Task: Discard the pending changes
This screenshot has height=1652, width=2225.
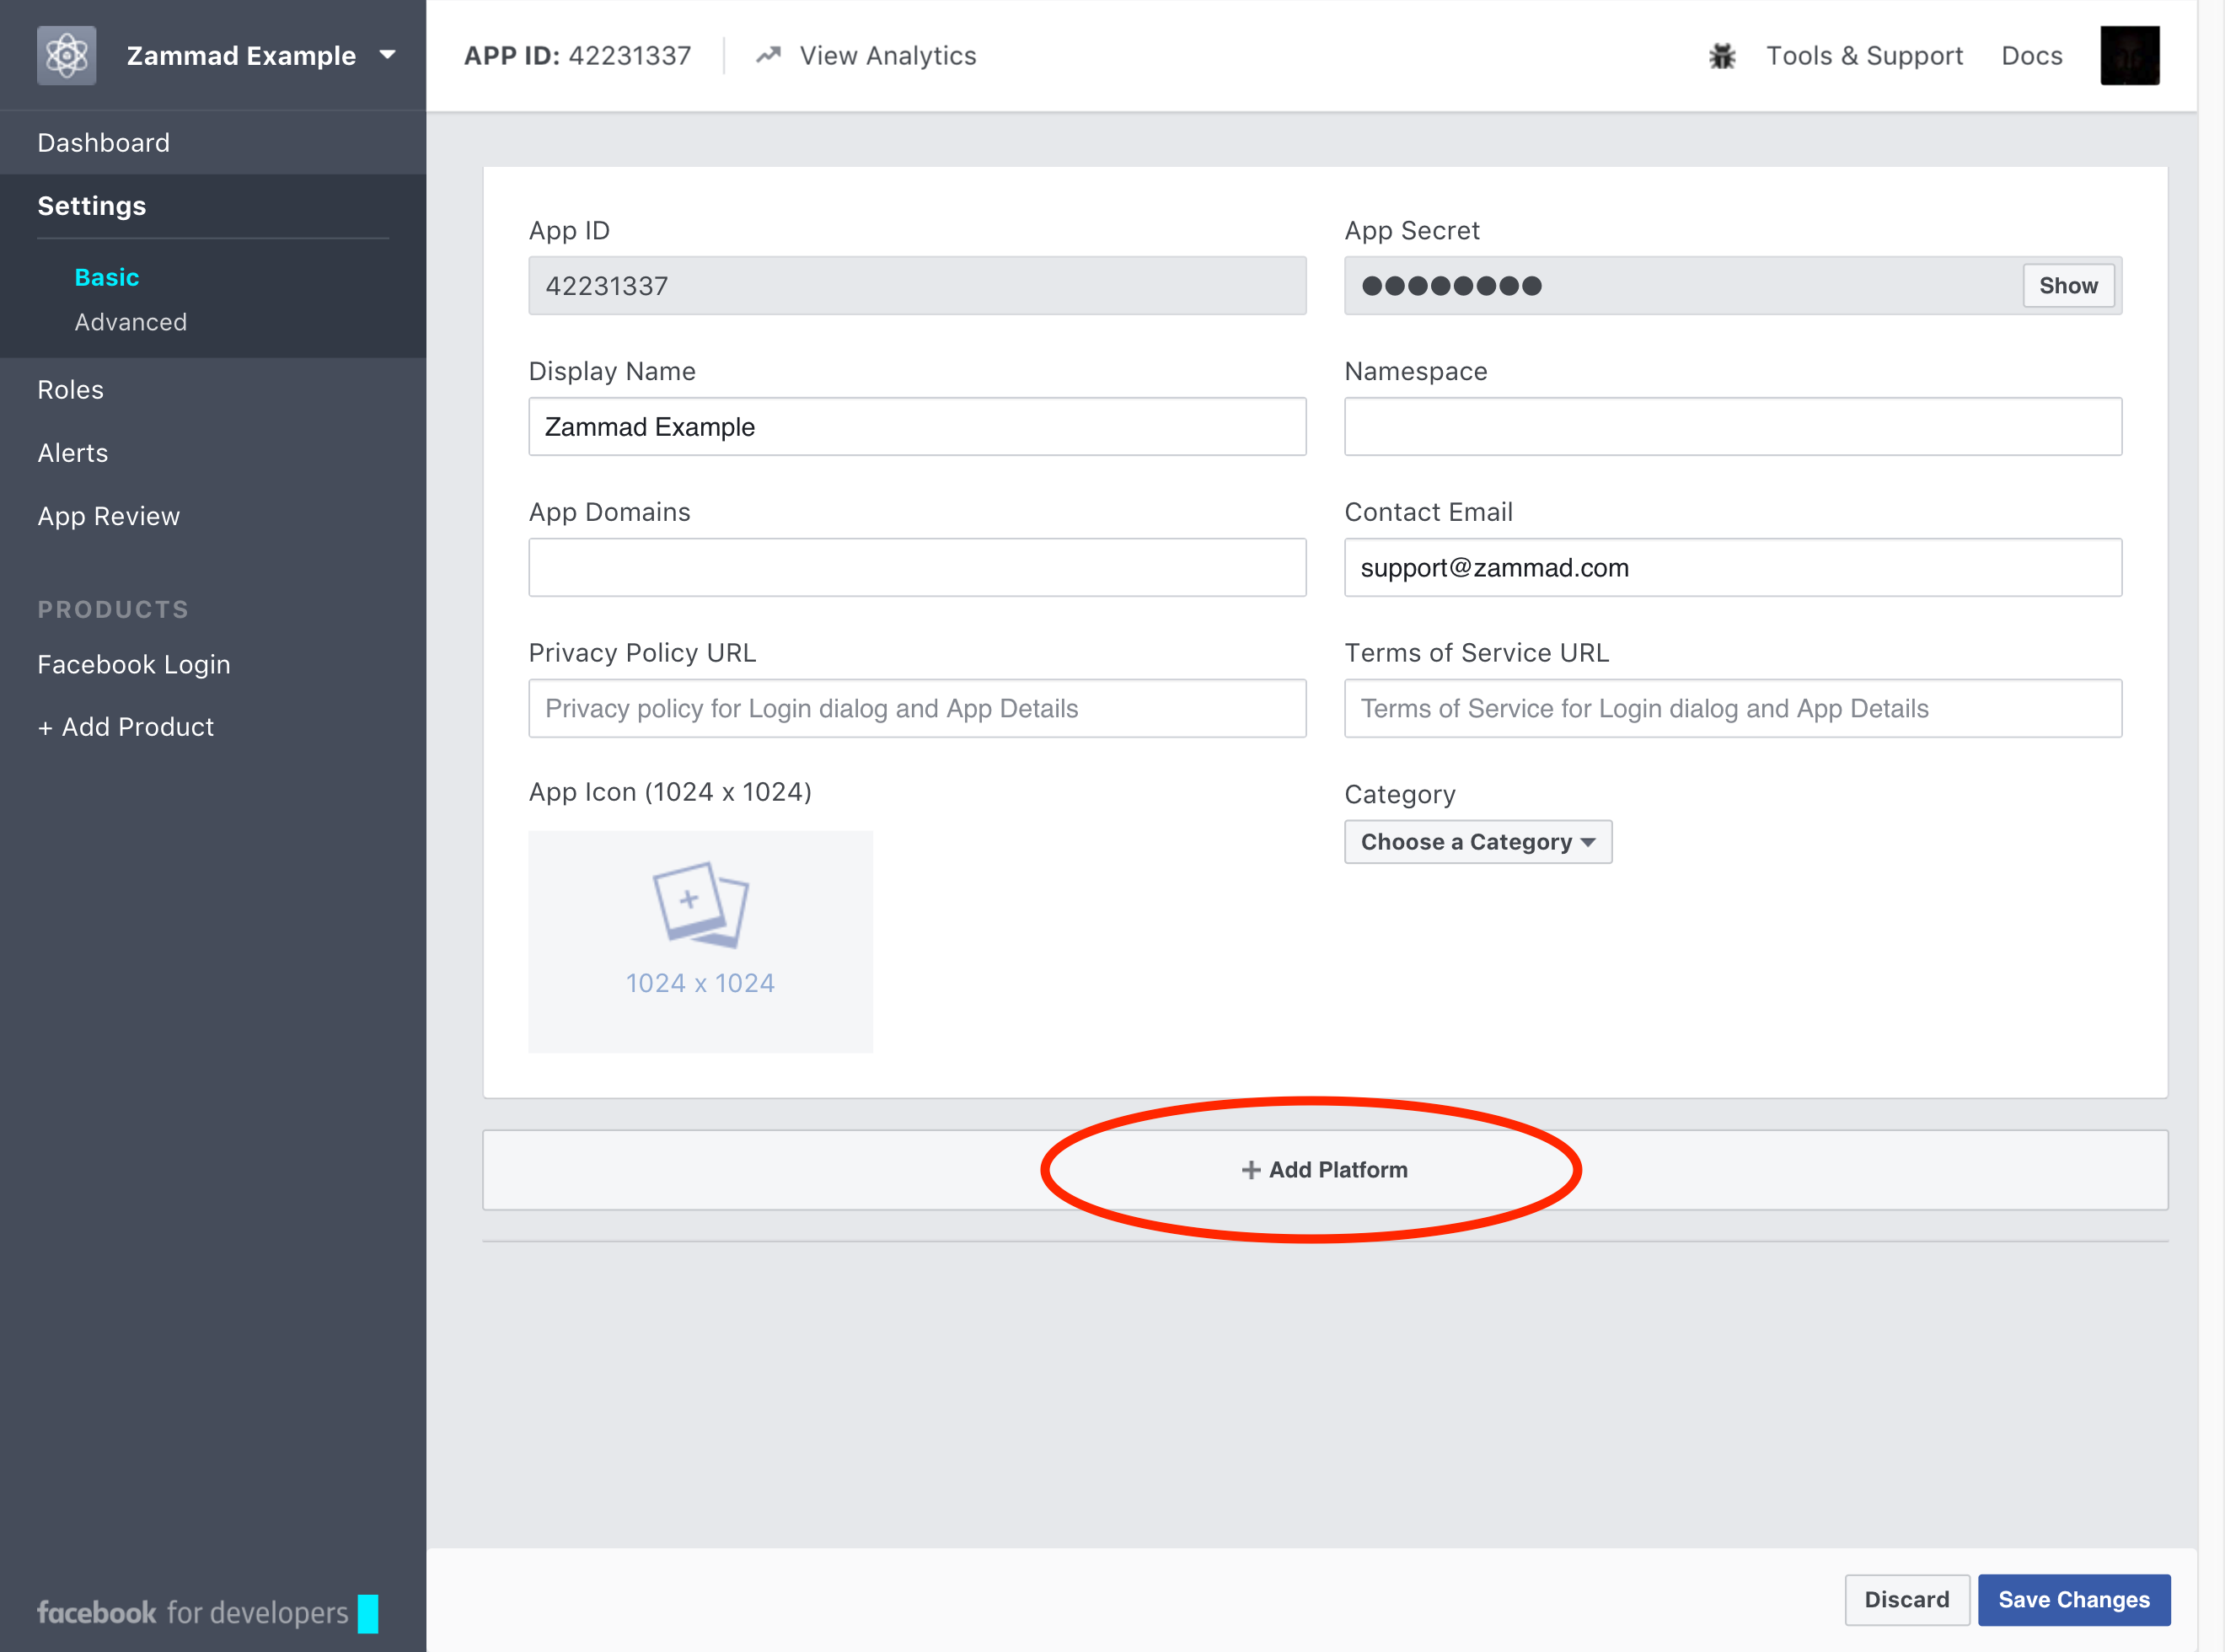Action: click(1906, 1600)
